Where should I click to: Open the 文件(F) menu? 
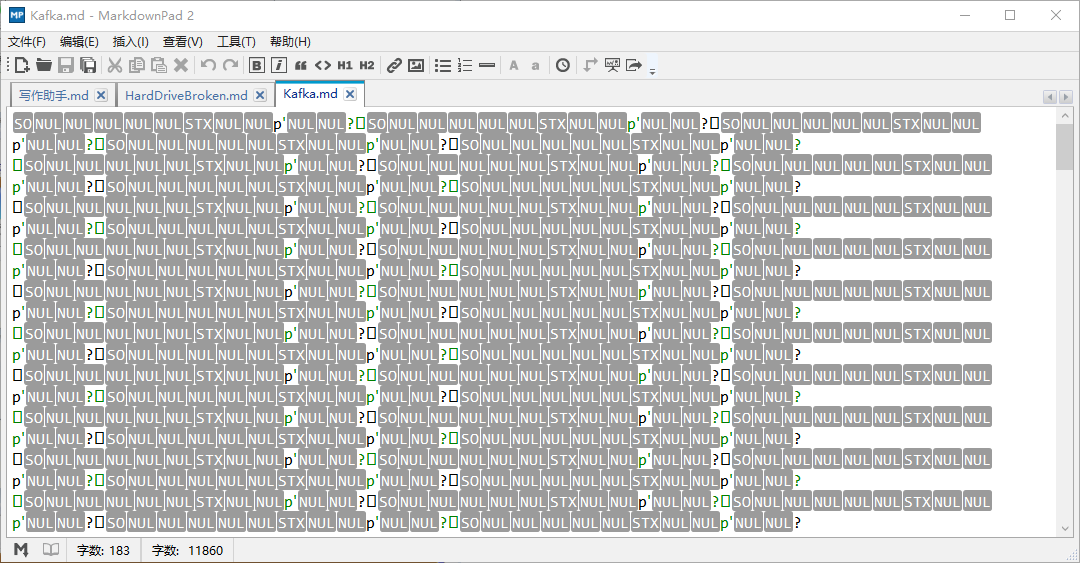click(27, 42)
